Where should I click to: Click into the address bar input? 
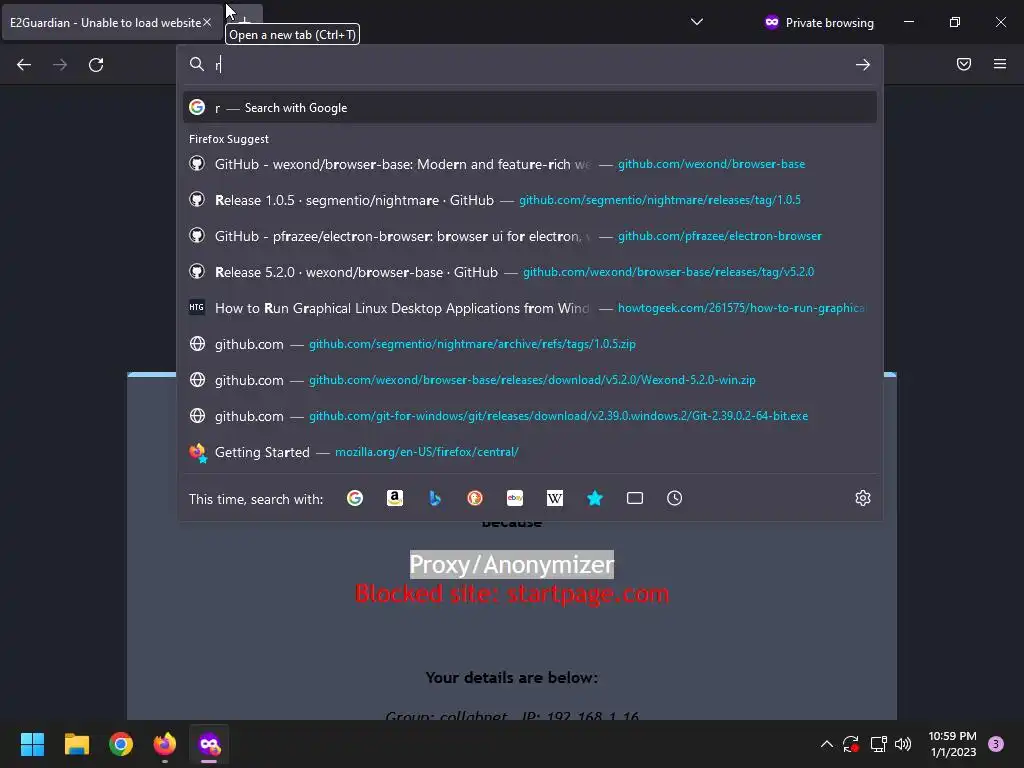[x=530, y=64]
